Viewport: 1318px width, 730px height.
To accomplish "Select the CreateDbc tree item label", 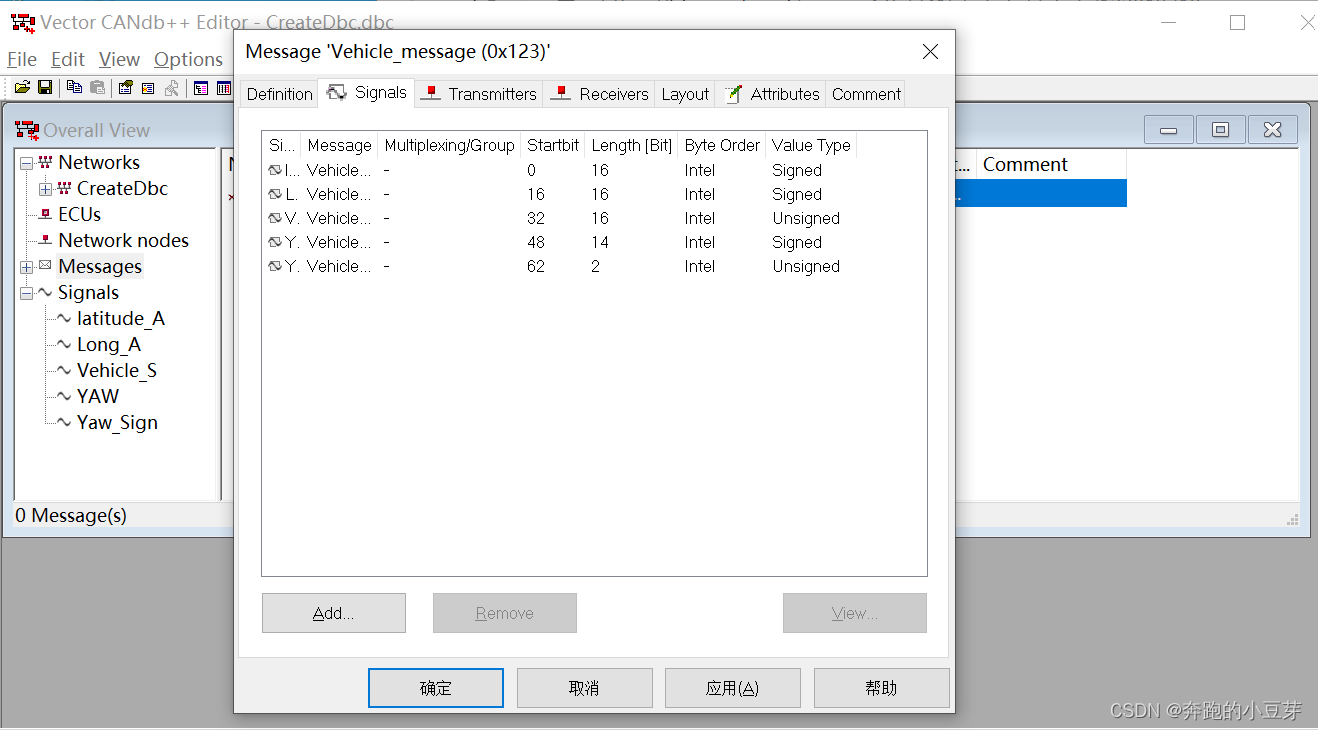I will tap(122, 188).
